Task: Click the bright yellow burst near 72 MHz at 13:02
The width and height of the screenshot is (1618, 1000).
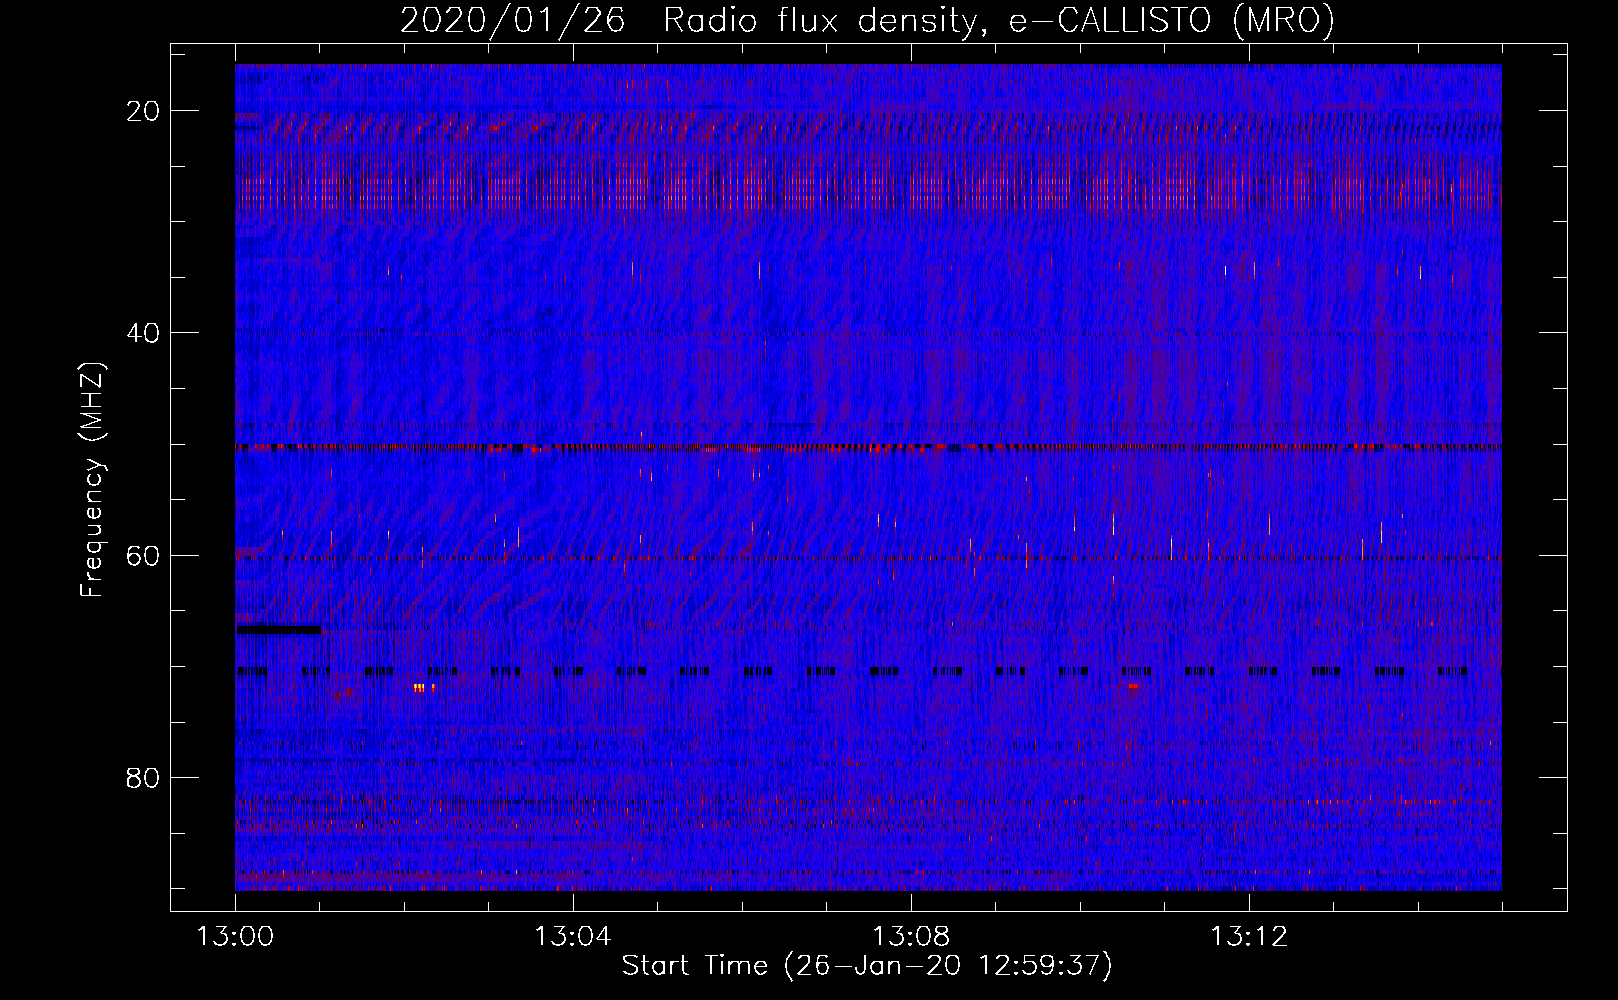Action: click(x=425, y=687)
